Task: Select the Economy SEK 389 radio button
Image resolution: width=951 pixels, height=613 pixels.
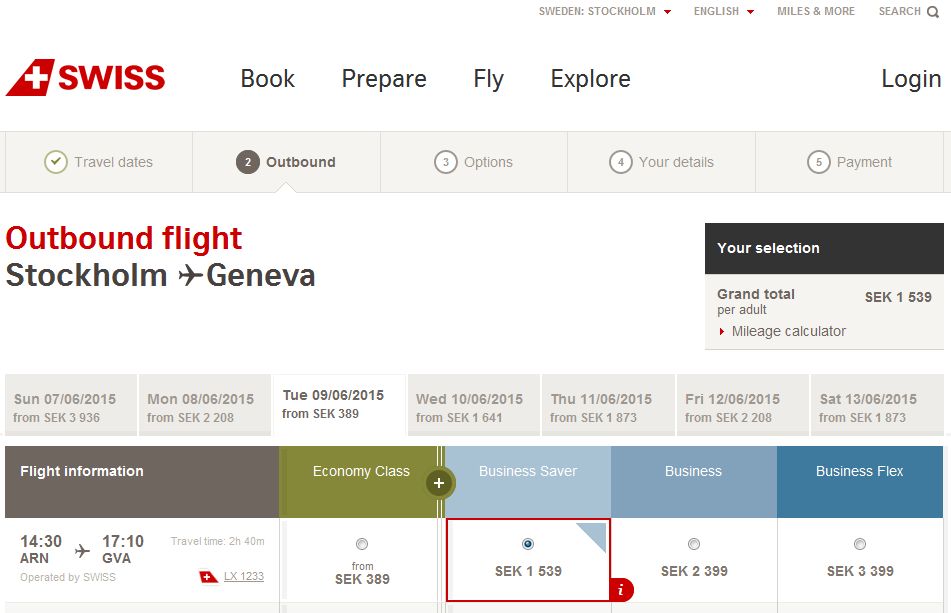Action: [x=362, y=544]
